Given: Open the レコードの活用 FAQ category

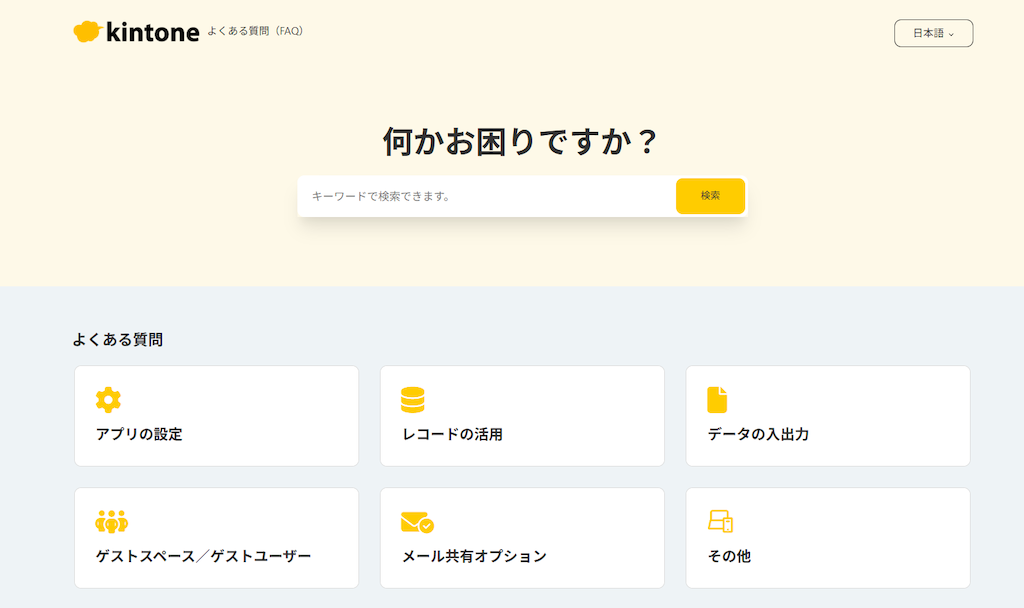Looking at the screenshot, I should coord(522,416).
